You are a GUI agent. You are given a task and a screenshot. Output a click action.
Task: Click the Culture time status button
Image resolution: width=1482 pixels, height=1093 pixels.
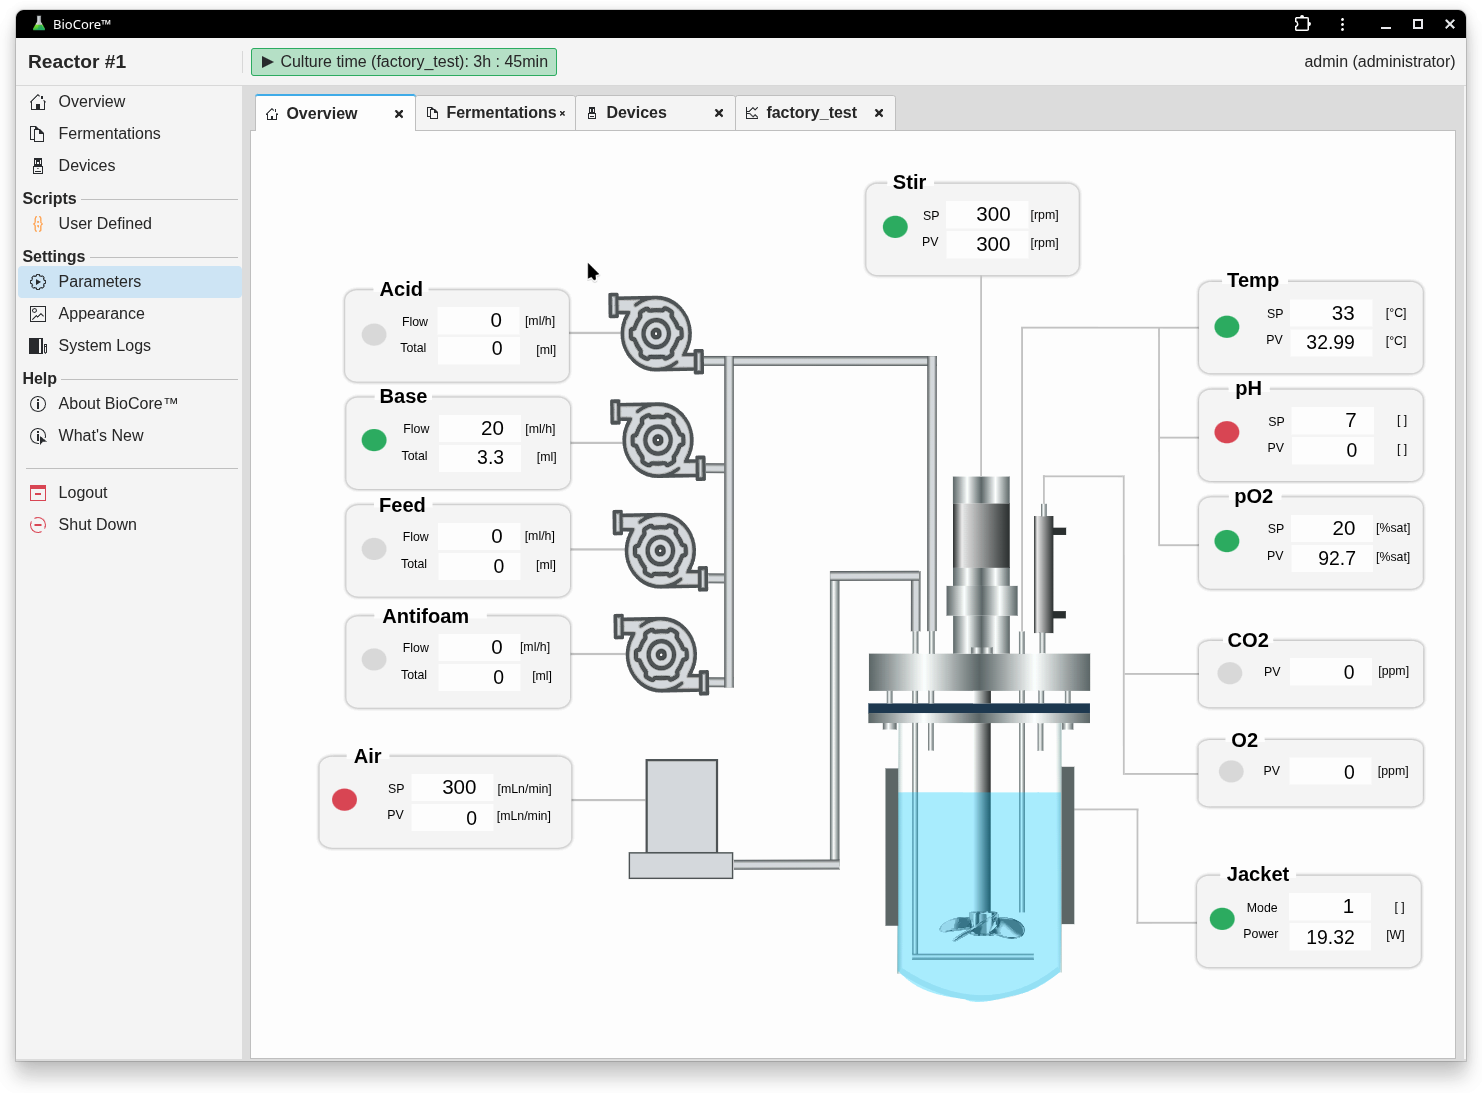tap(404, 62)
